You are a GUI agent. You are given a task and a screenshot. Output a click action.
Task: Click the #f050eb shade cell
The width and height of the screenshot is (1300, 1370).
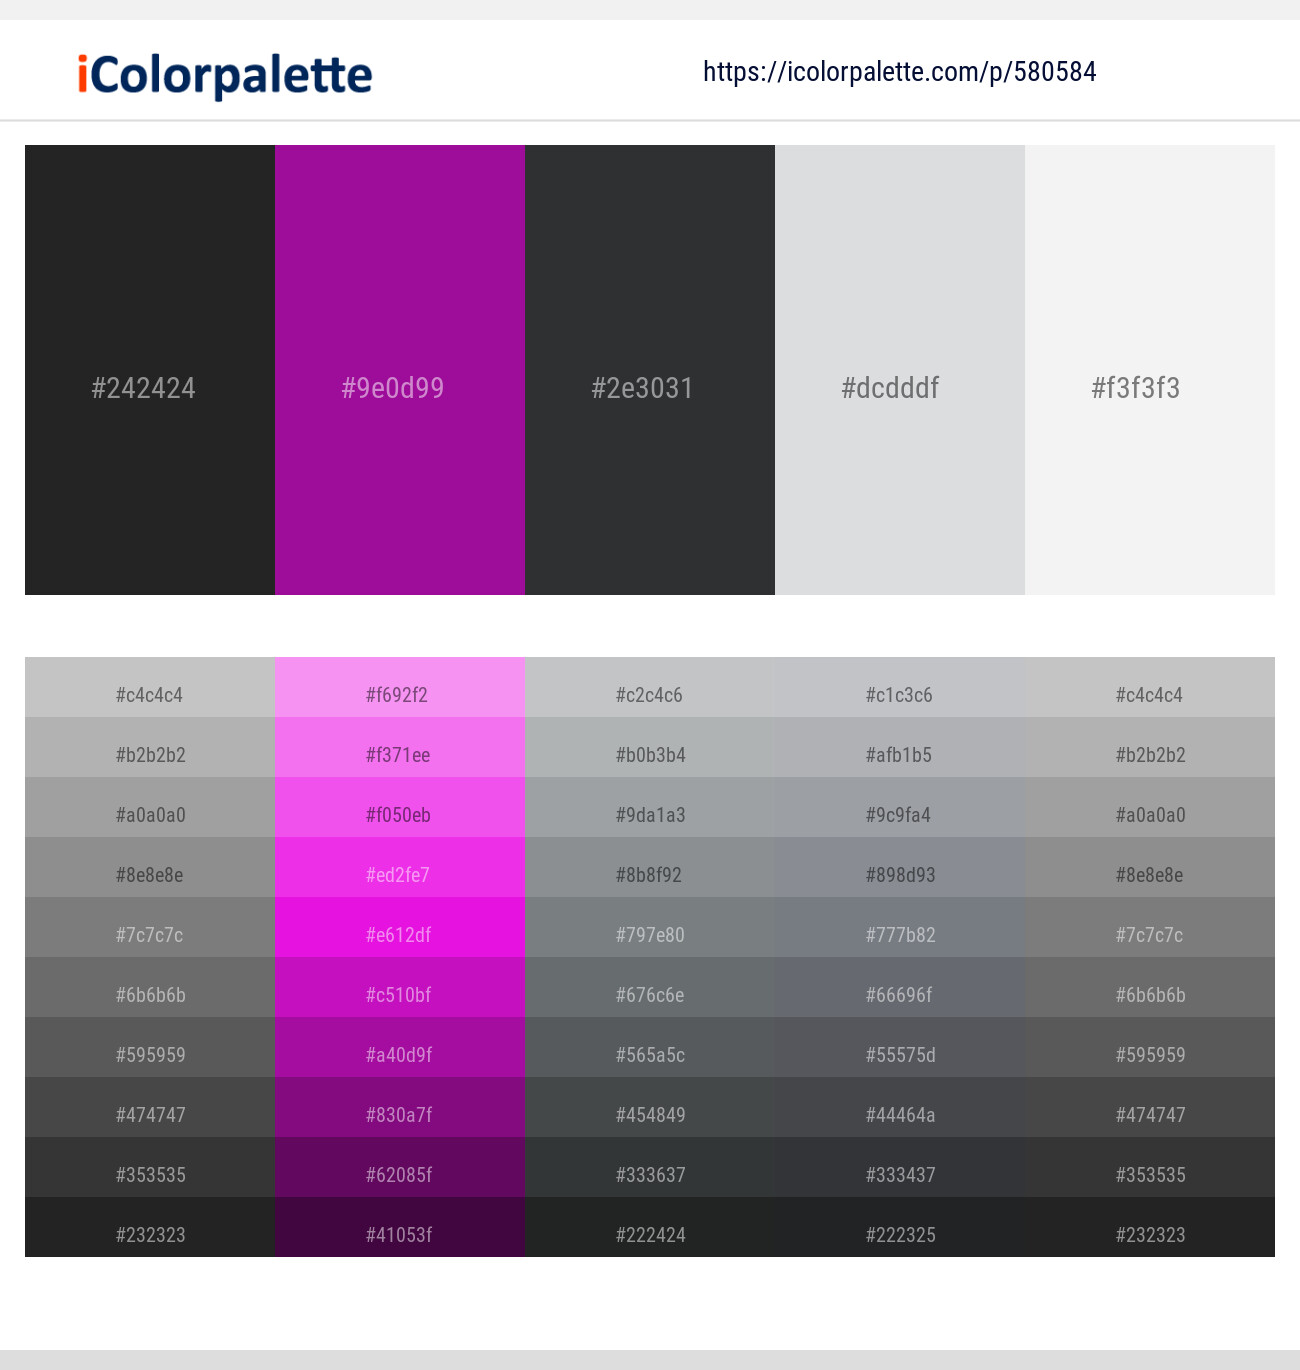click(400, 807)
